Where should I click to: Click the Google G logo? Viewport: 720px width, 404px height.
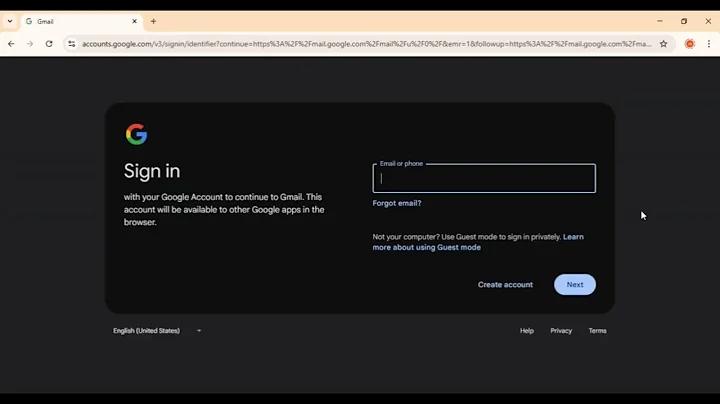coord(136,134)
